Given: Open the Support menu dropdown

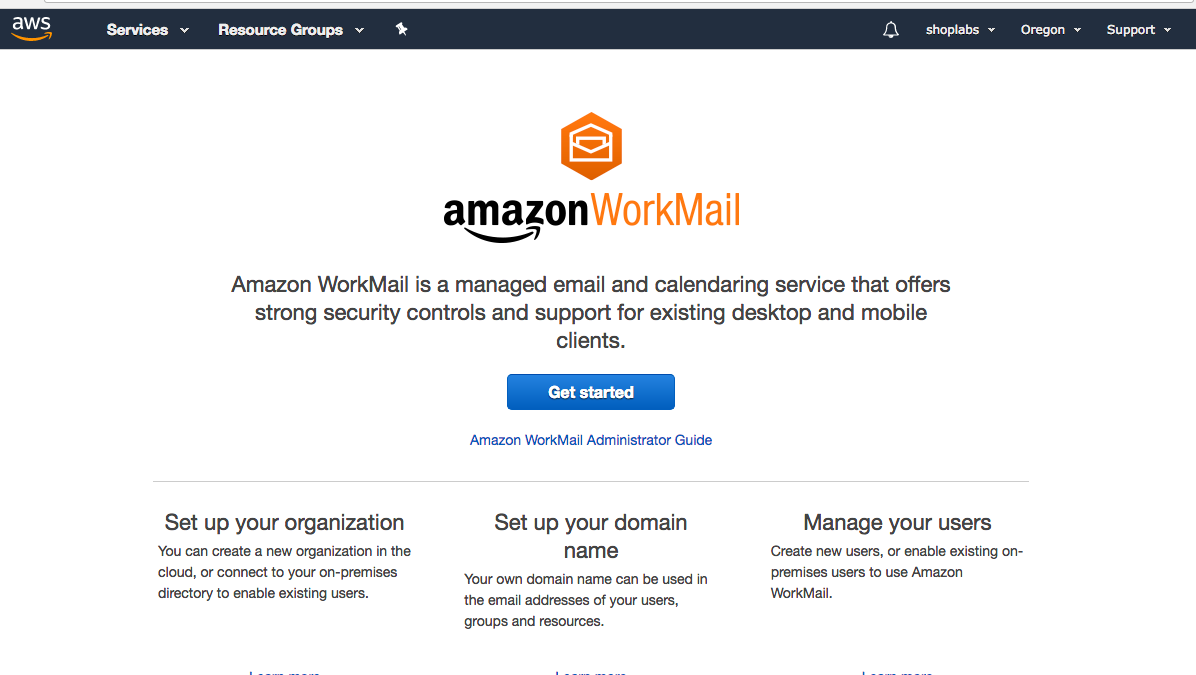Looking at the screenshot, I should (1138, 30).
